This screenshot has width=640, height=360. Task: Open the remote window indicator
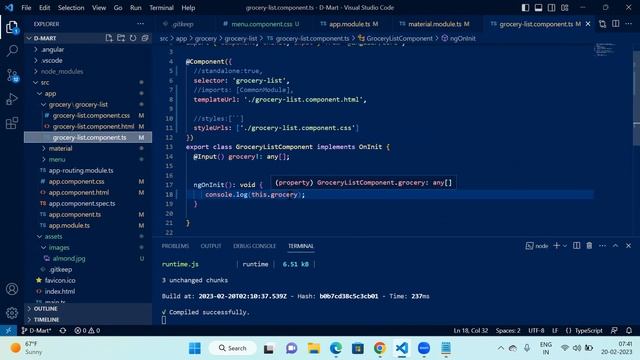8,330
